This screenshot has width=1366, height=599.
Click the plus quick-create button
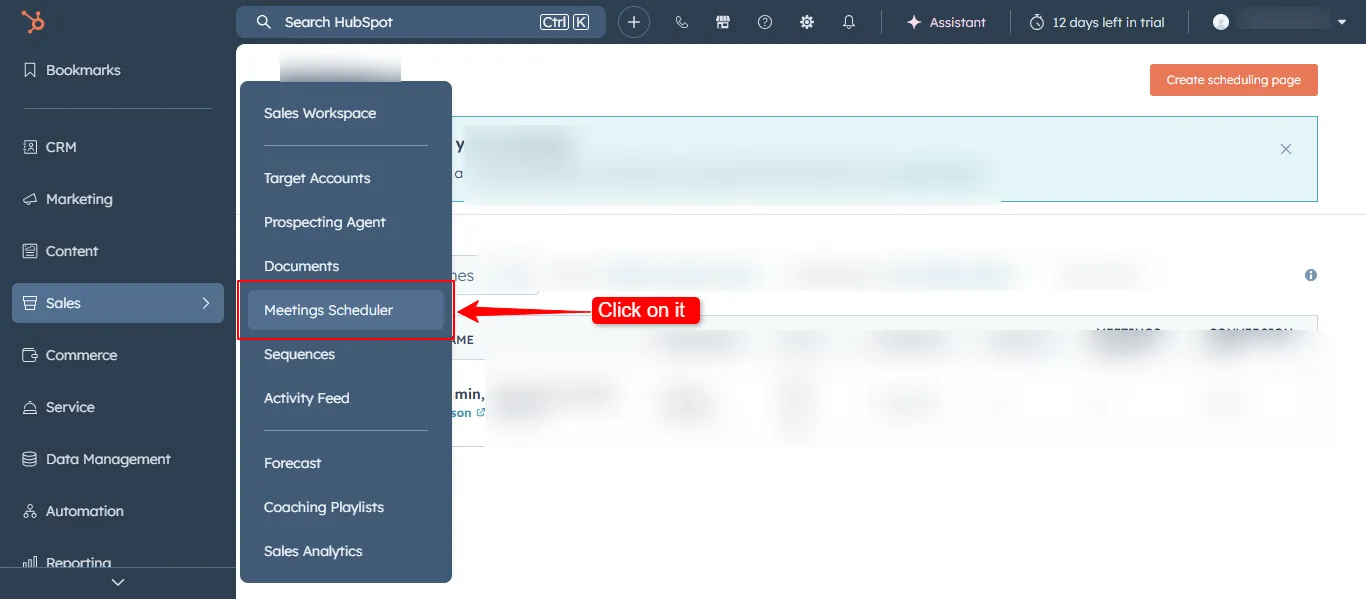(634, 22)
